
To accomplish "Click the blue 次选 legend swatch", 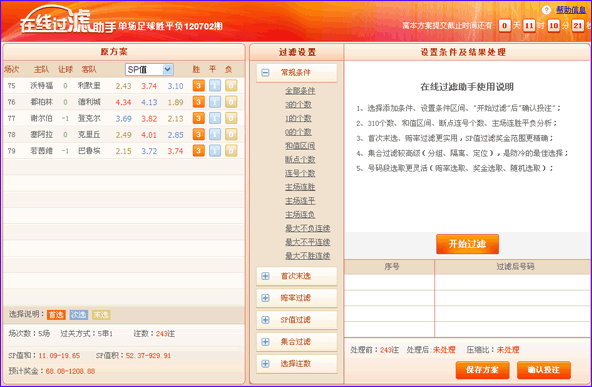I will pyautogui.click(x=79, y=315).
